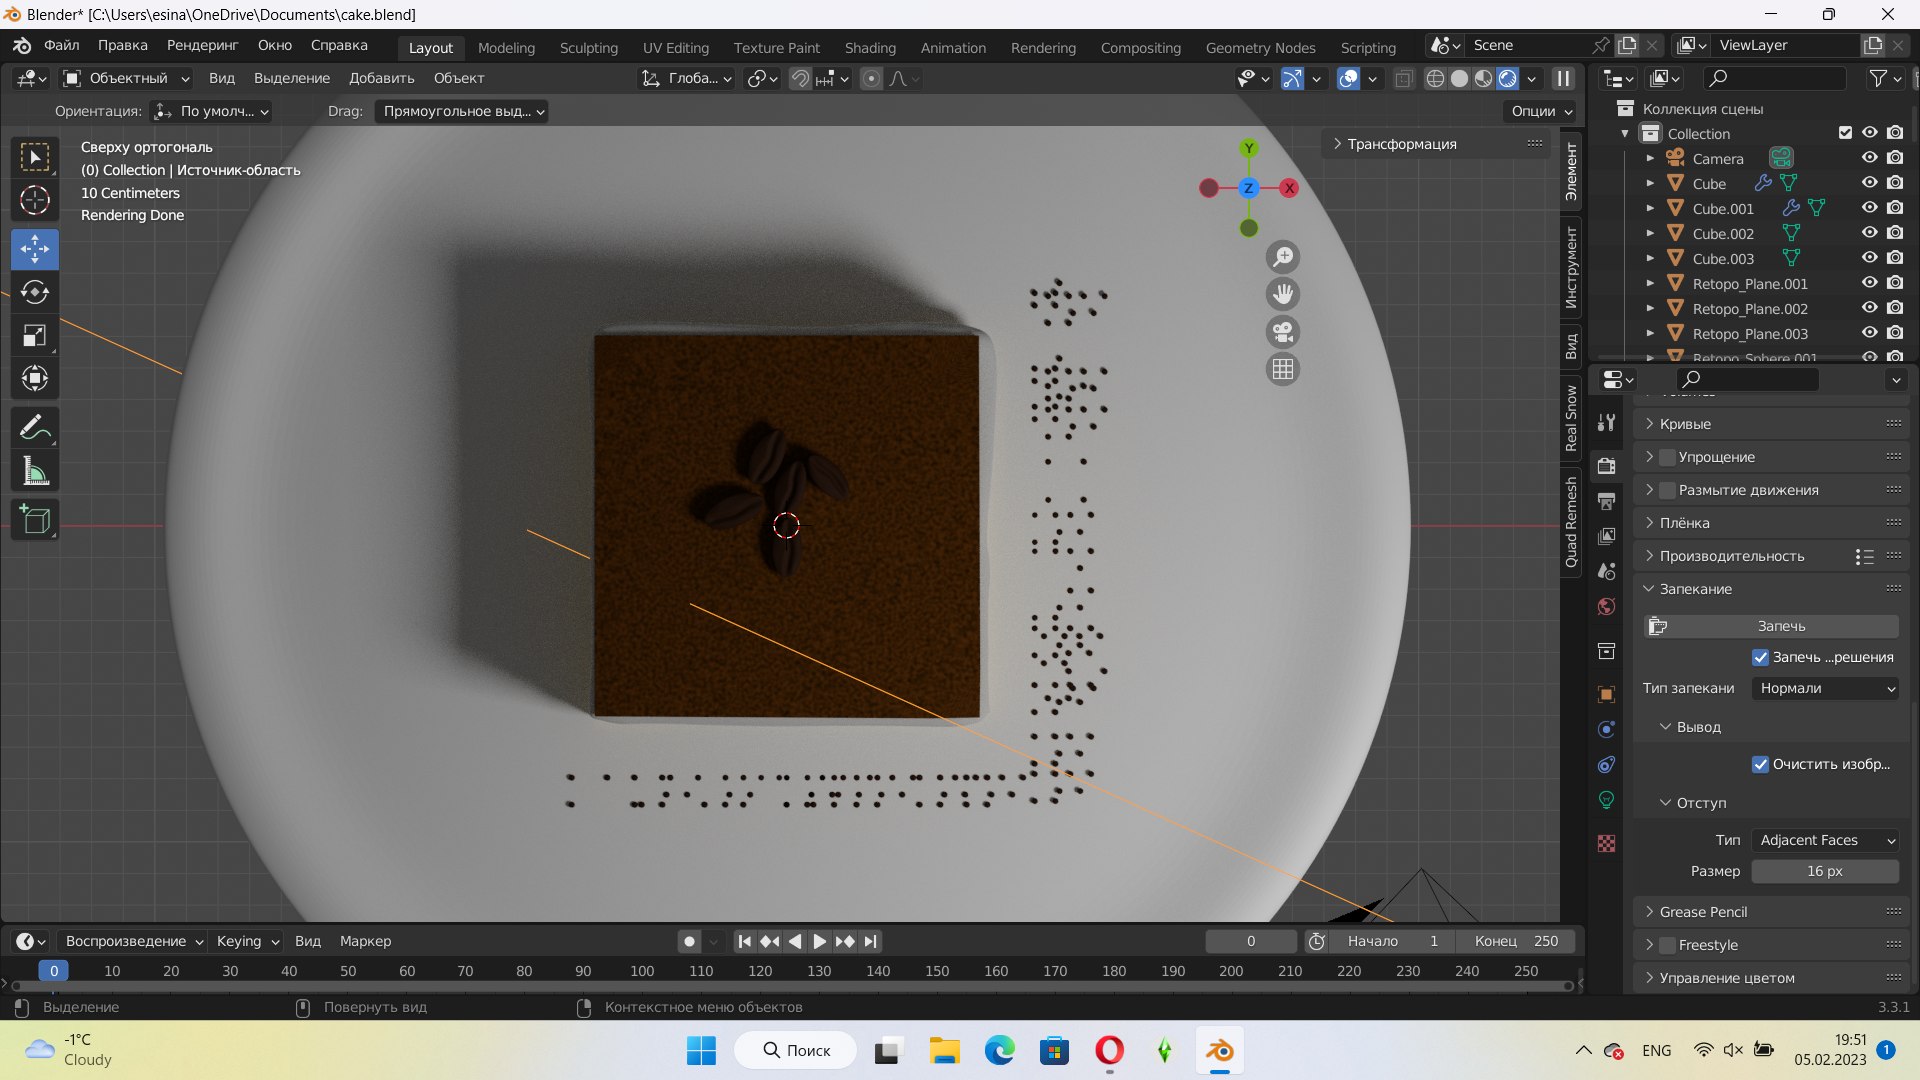Click the viewport pan hand icon

point(1283,294)
